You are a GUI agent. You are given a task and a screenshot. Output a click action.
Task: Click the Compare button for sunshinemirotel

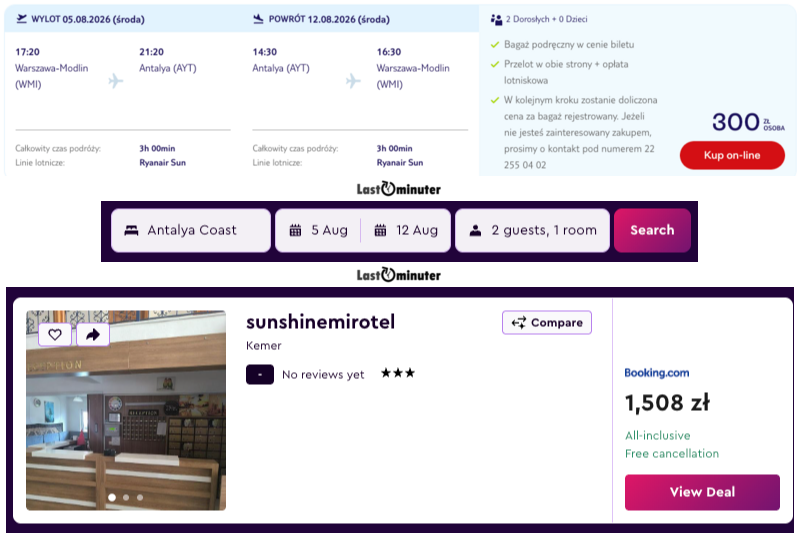(547, 322)
